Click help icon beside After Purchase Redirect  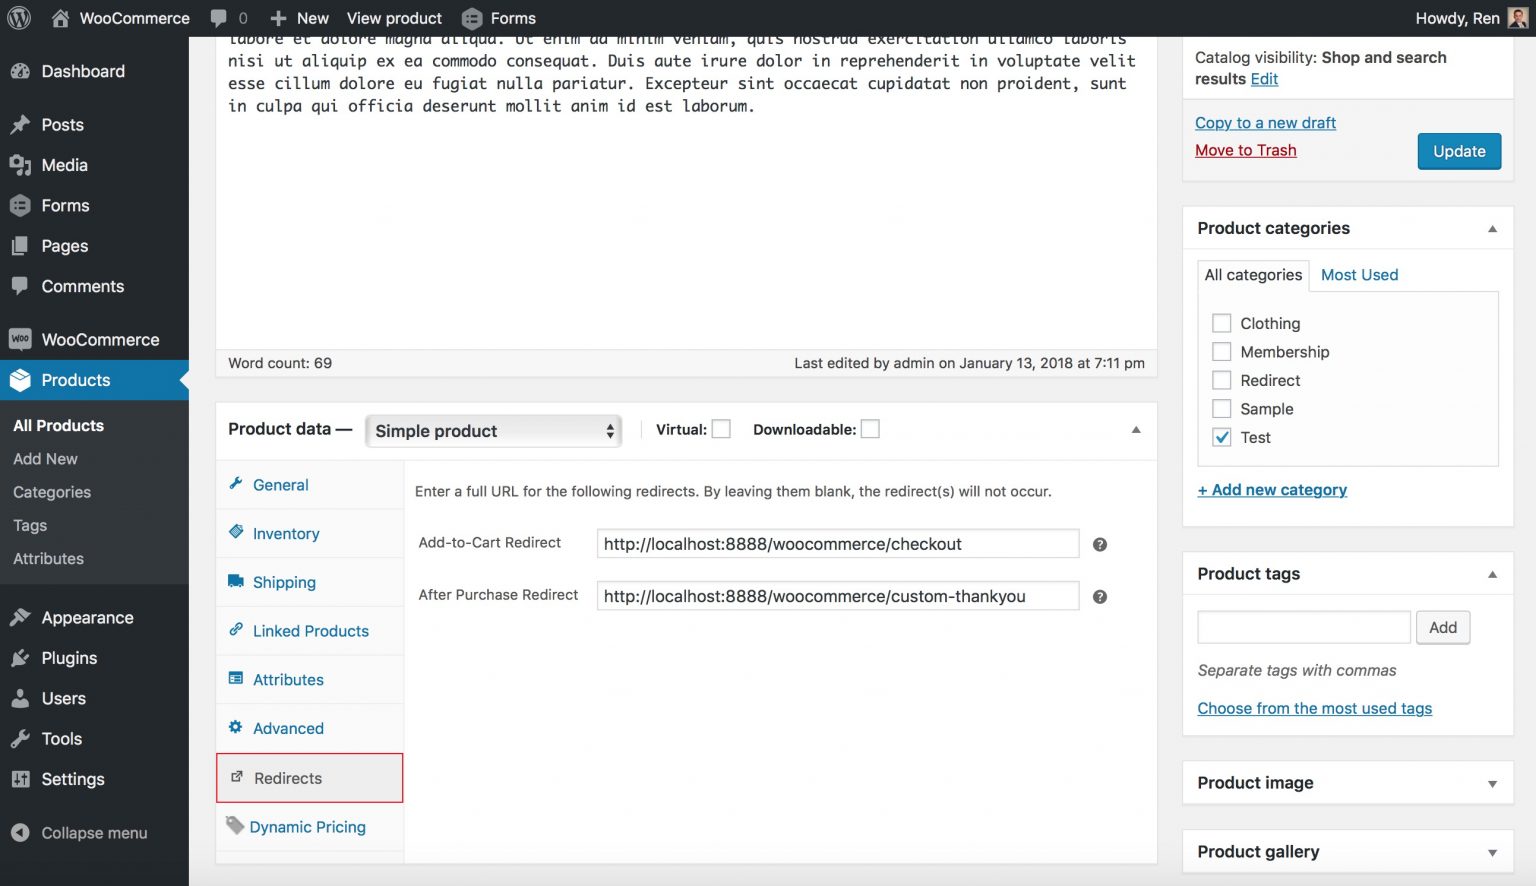coord(1099,597)
